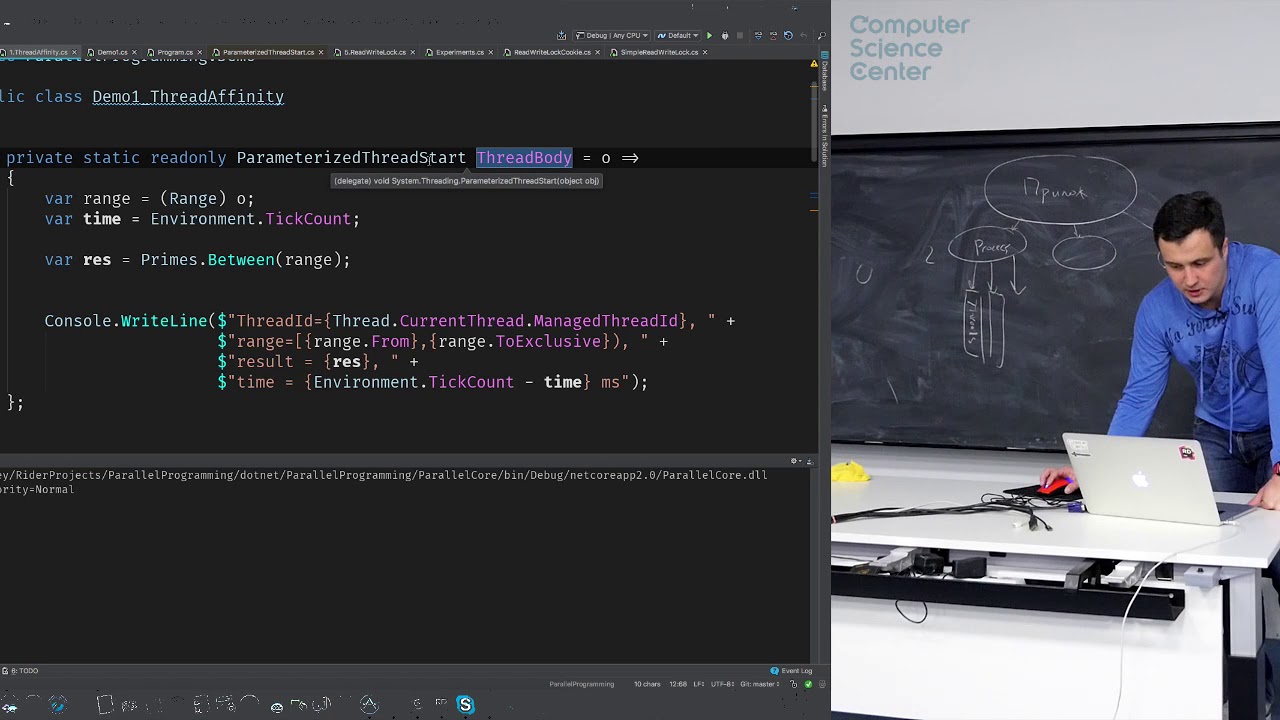The image size is (1280, 720).
Task: Click the highlighted ThreadBody identifier
Action: click(x=524, y=158)
